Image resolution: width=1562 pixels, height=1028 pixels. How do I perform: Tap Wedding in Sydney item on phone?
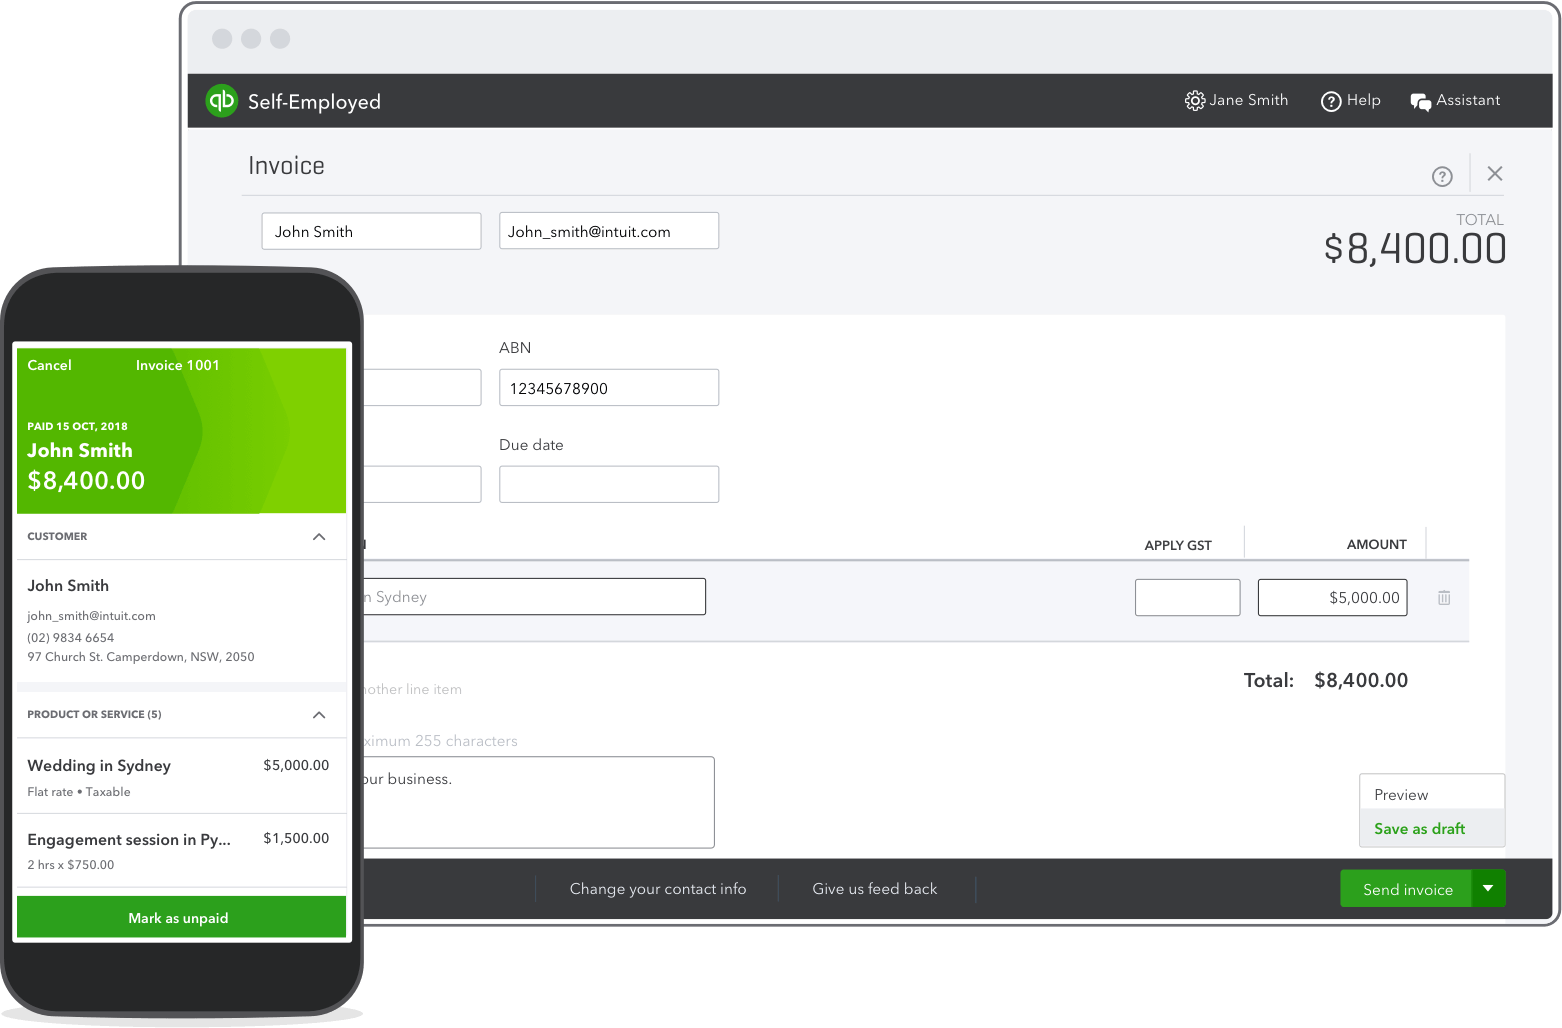tap(181, 777)
